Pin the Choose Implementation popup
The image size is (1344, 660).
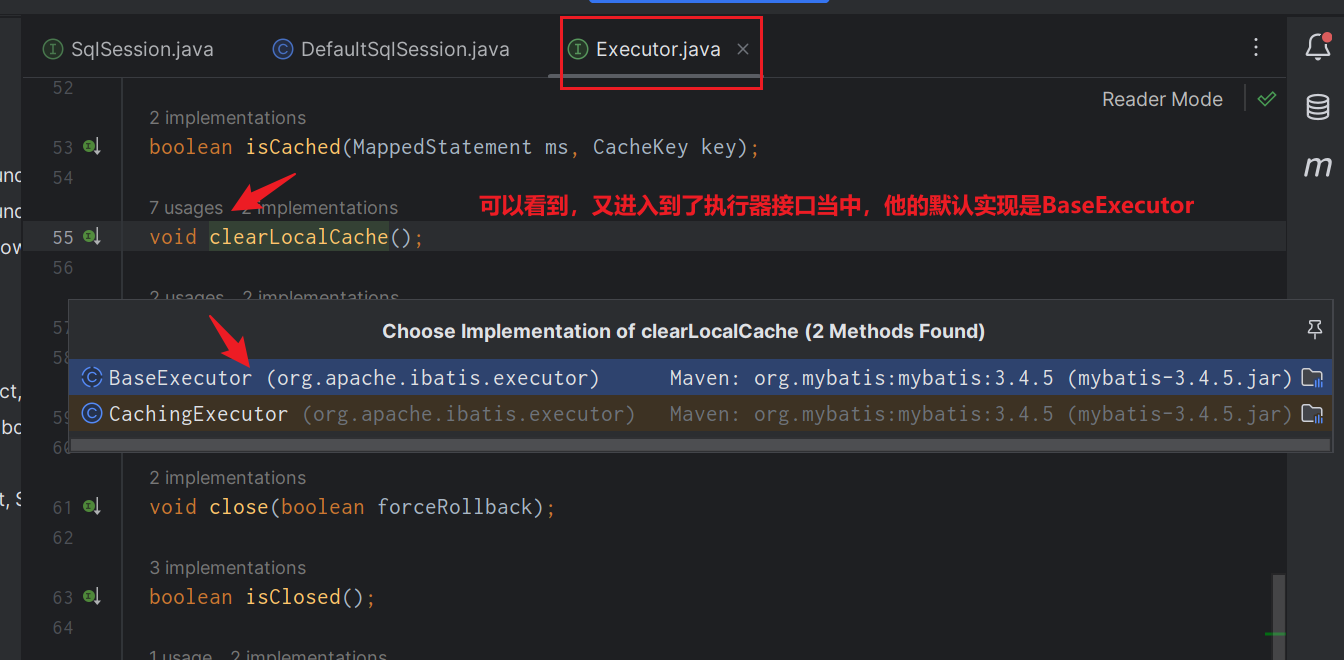(x=1315, y=329)
